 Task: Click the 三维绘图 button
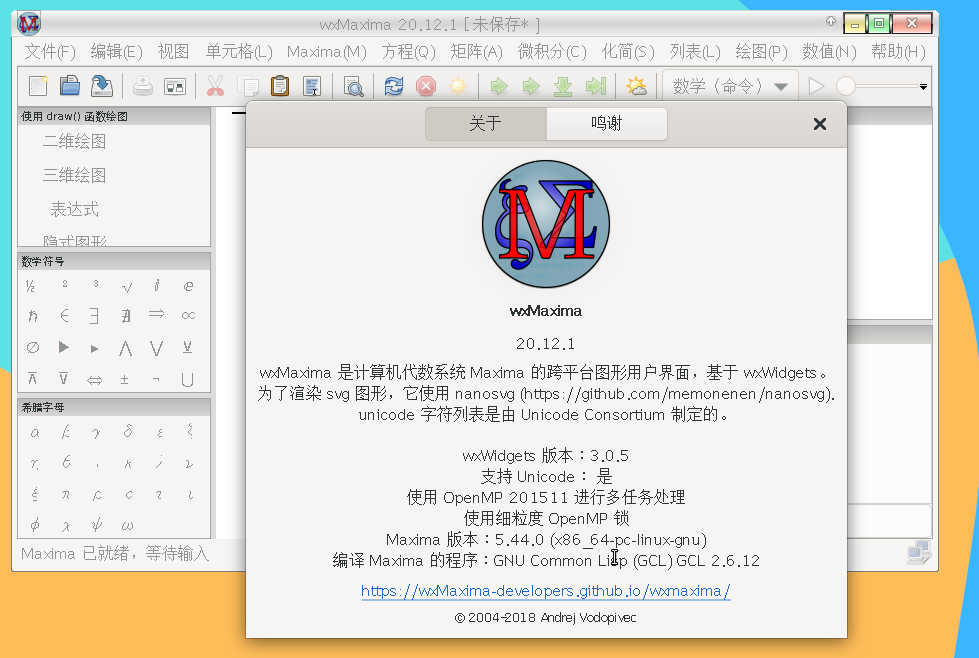(74, 175)
